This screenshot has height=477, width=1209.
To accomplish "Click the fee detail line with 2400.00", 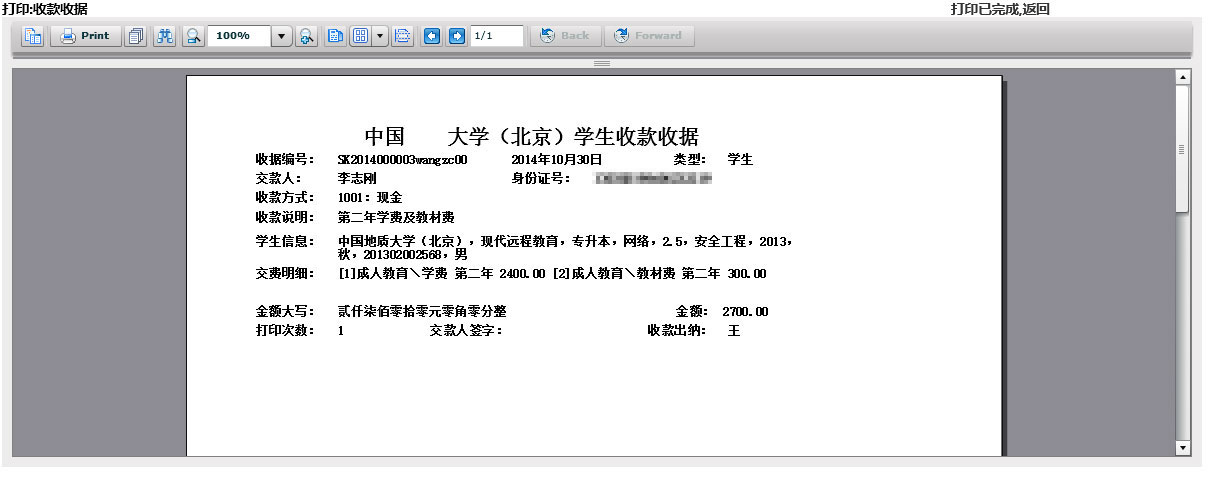I will (x=552, y=274).
